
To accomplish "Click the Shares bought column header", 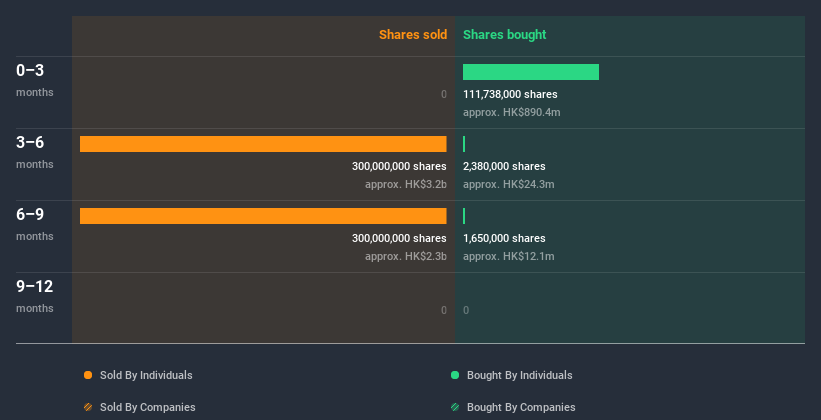I will pyautogui.click(x=505, y=35).
